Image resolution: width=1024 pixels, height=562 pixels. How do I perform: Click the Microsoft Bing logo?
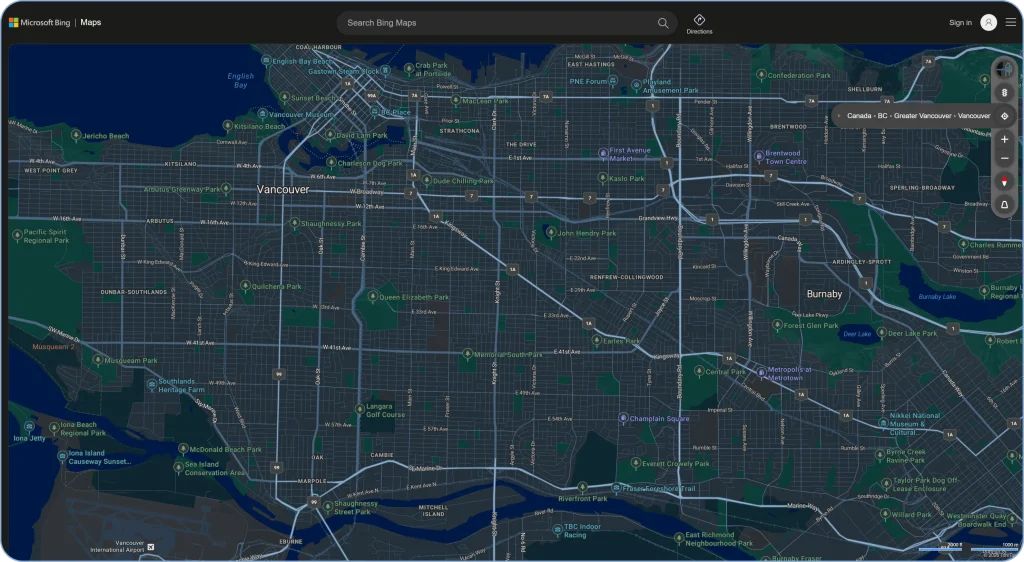39,23
